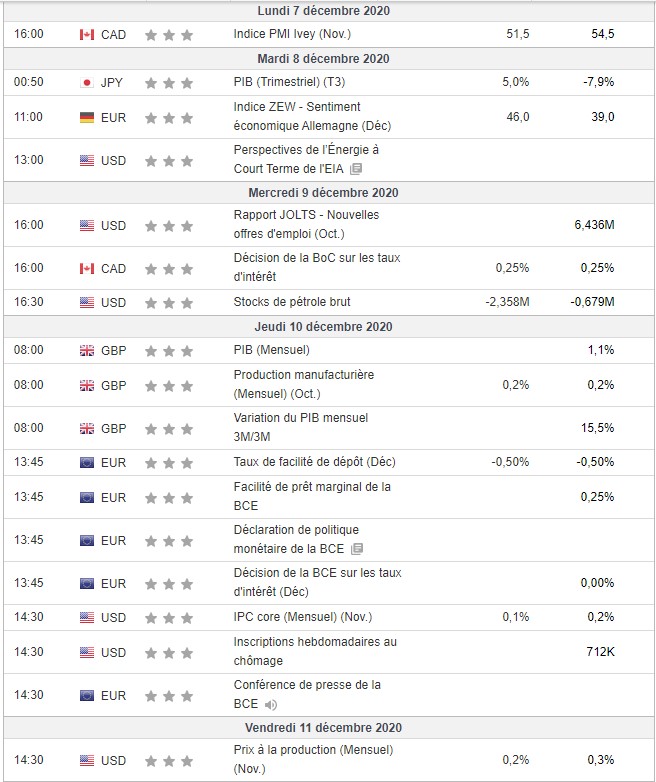Open the Indice PMI Ivey (Nov.) event

(x=282, y=34)
